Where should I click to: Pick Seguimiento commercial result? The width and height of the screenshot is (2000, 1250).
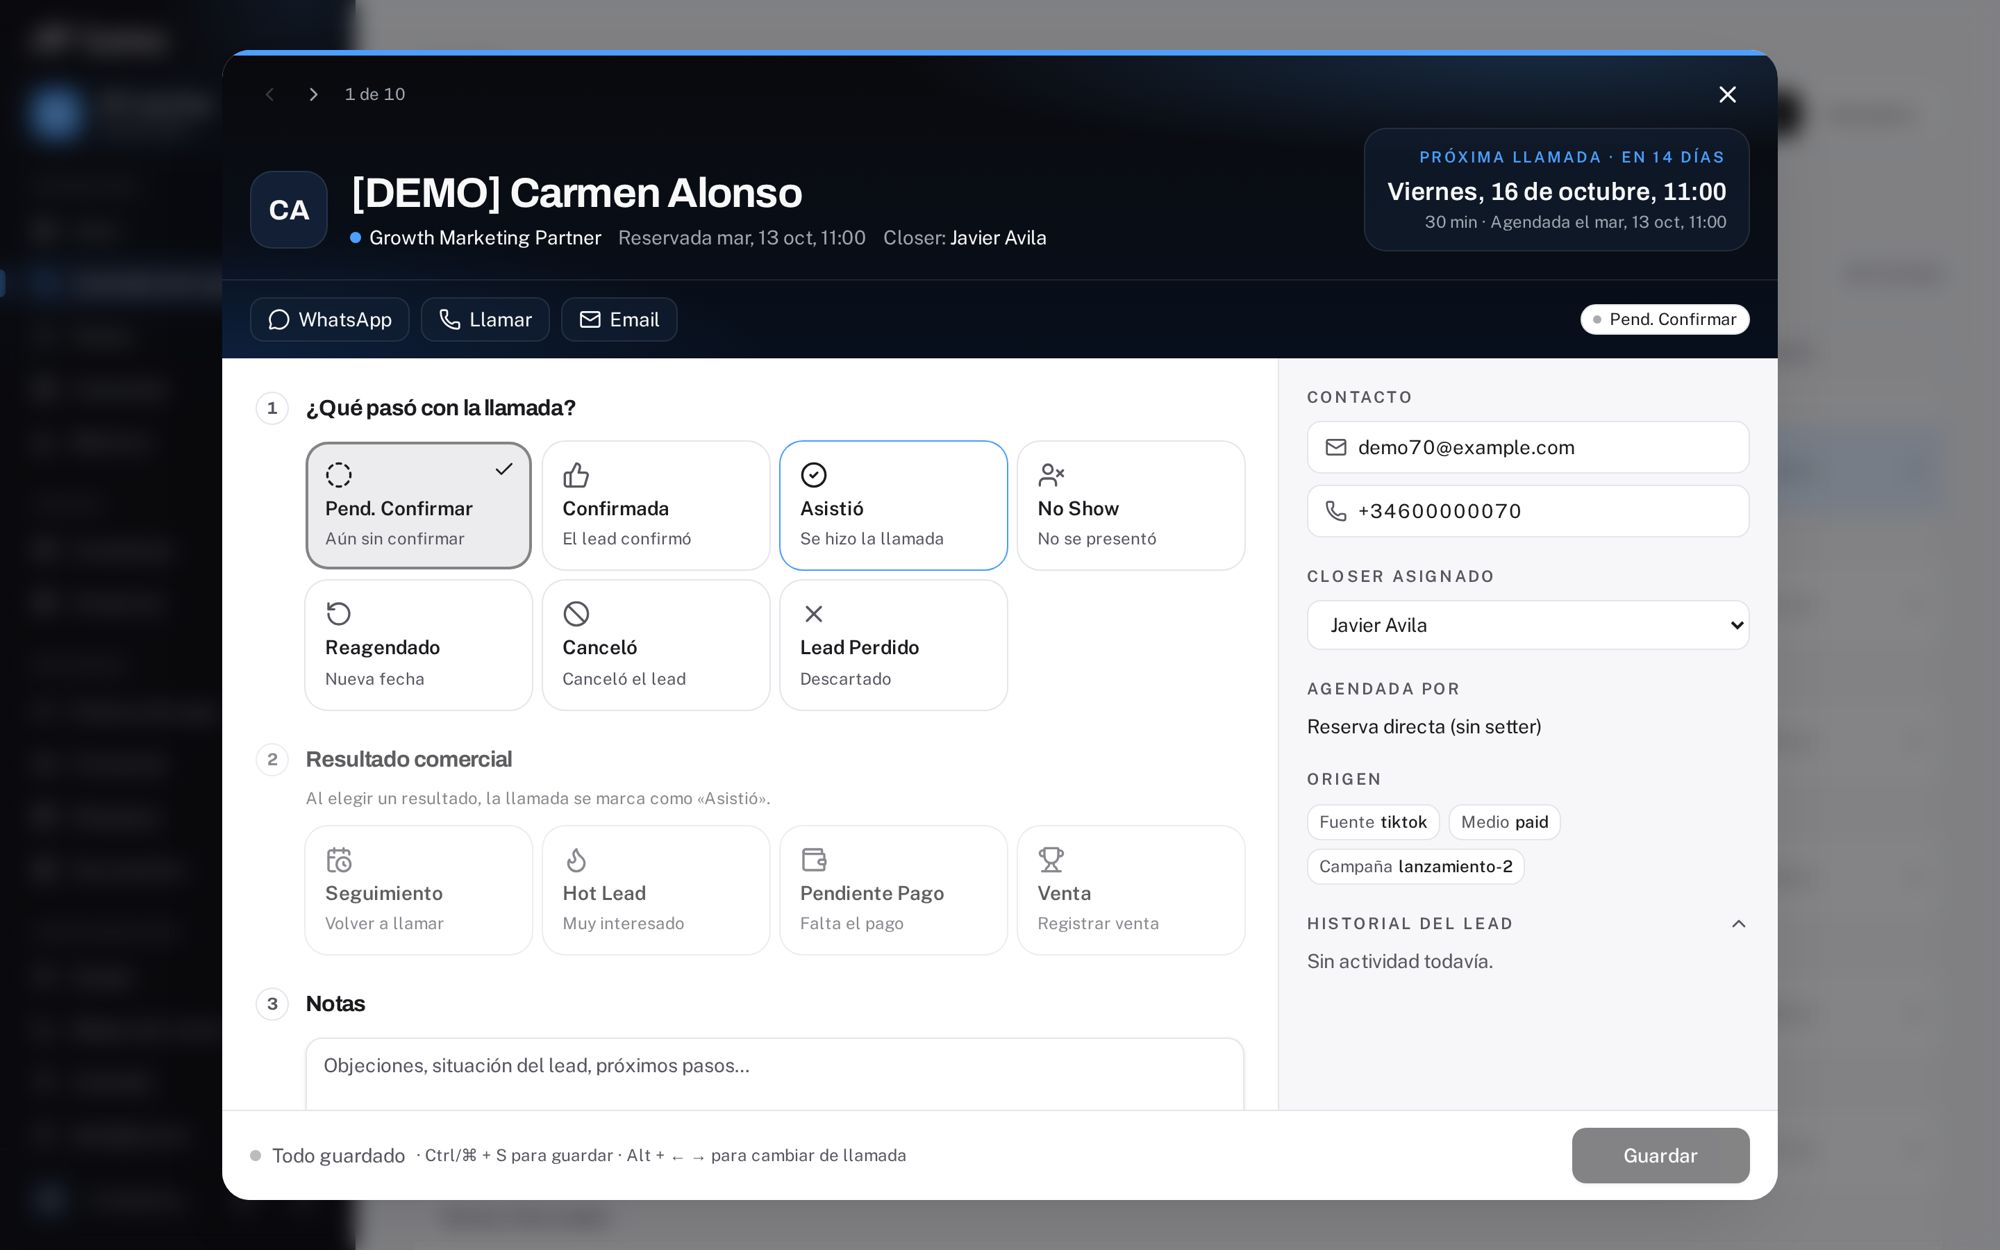point(418,890)
